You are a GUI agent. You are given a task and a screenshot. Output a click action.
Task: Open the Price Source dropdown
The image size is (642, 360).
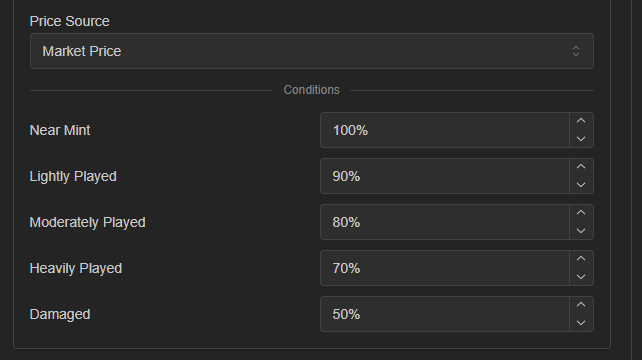pos(312,51)
